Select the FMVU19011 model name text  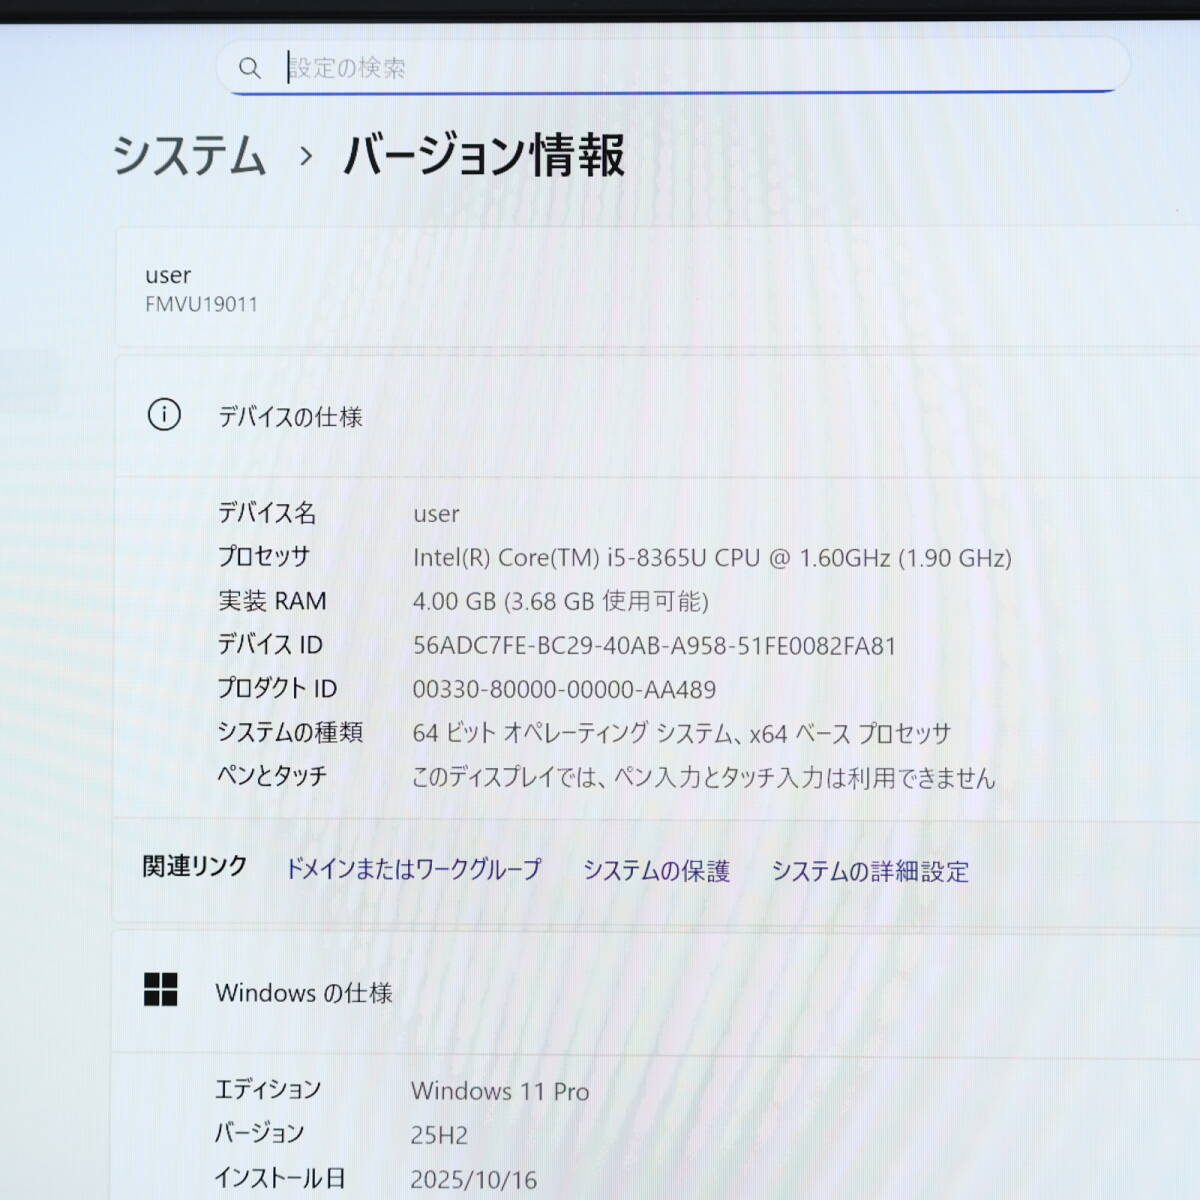201,304
